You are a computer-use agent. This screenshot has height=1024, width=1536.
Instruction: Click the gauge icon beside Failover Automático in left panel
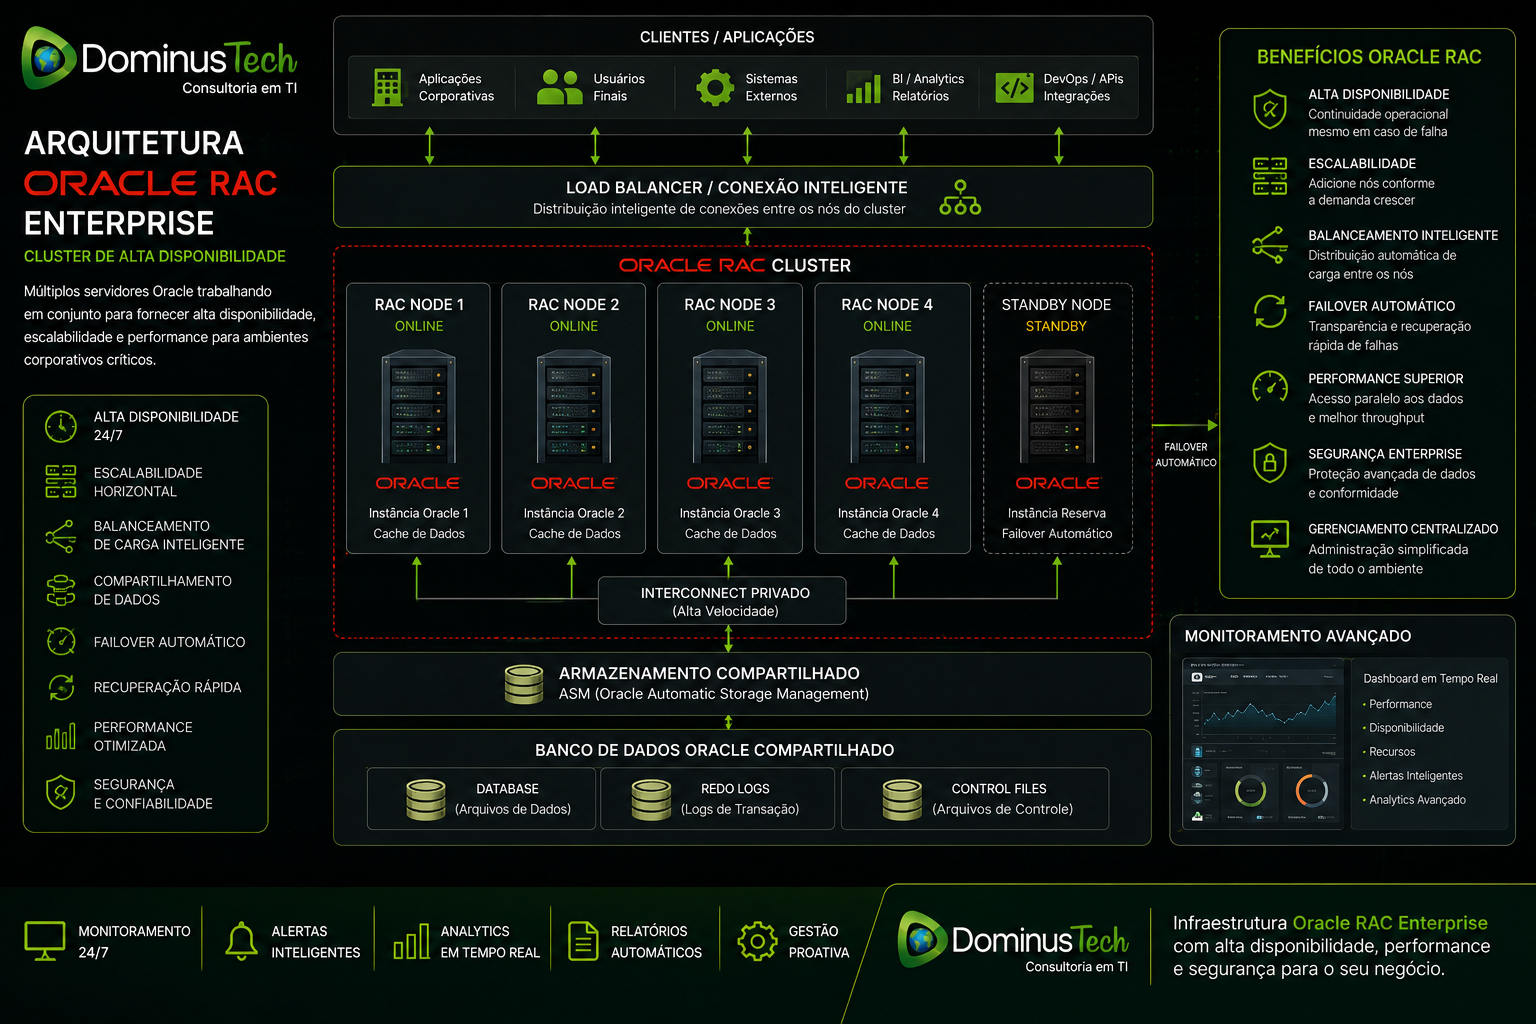(x=61, y=641)
